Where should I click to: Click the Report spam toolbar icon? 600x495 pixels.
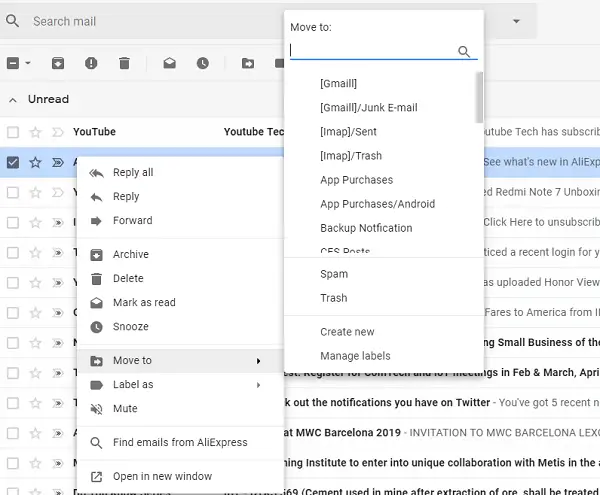pos(91,63)
